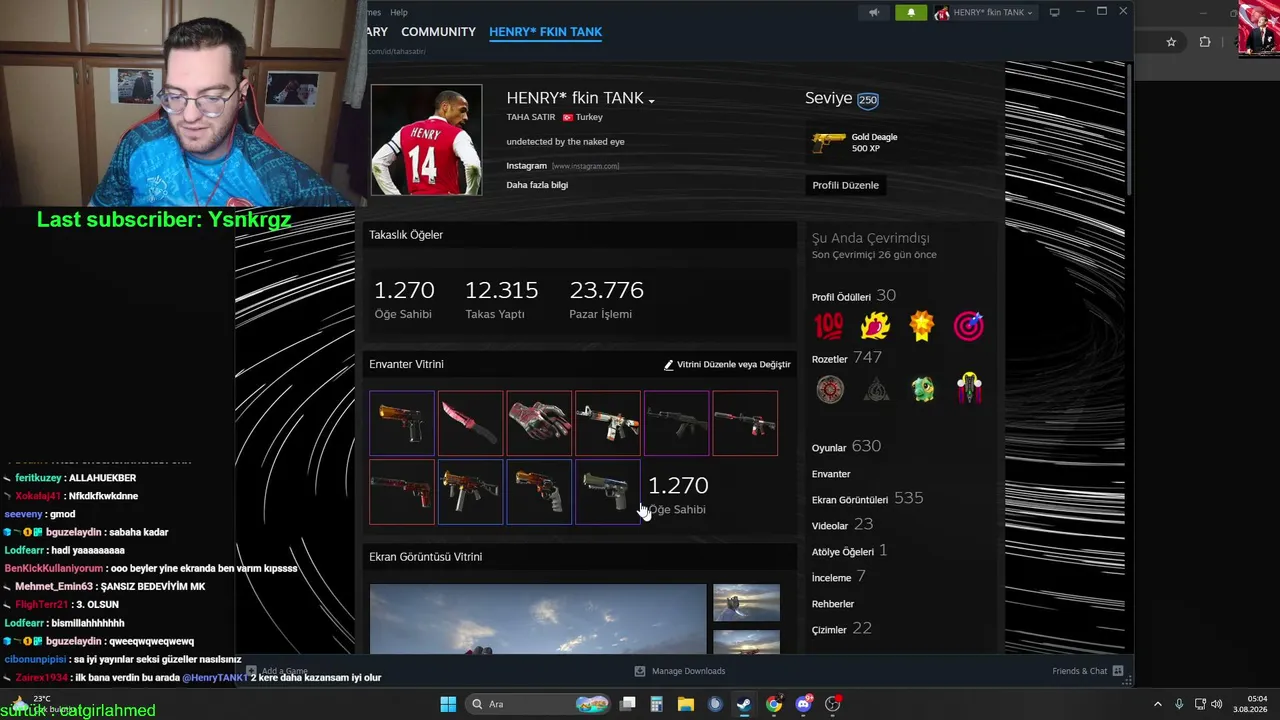Open the first small screenshot thumbnail
This screenshot has width=1280, height=720.
[746, 603]
